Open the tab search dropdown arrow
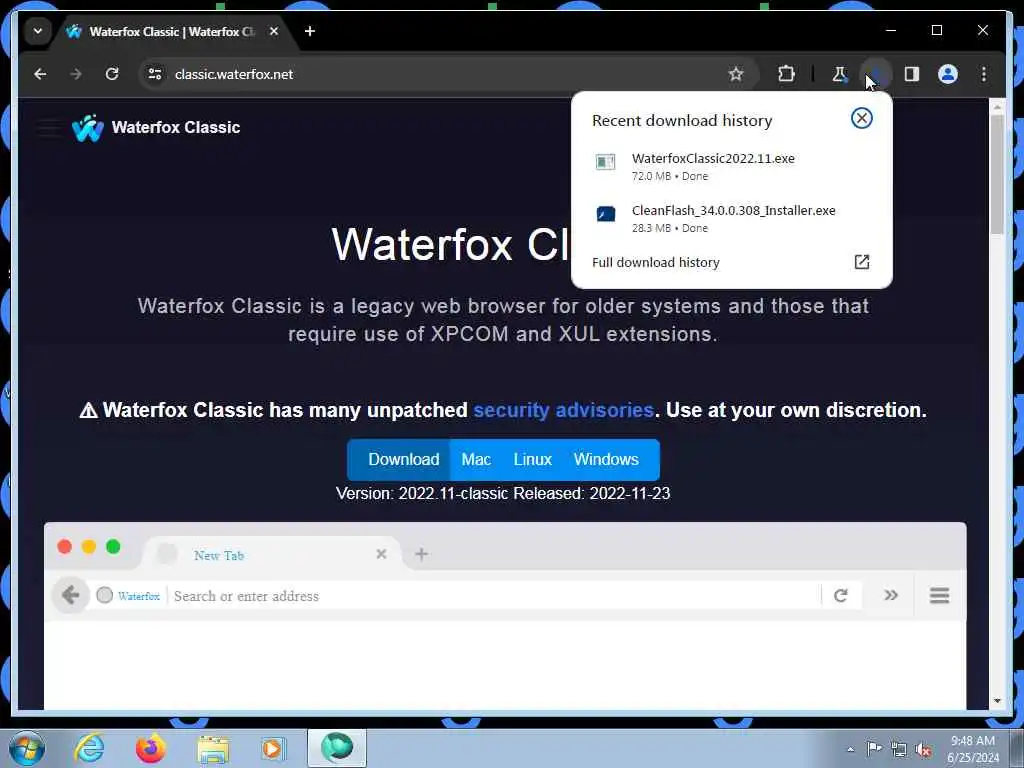 [x=38, y=31]
